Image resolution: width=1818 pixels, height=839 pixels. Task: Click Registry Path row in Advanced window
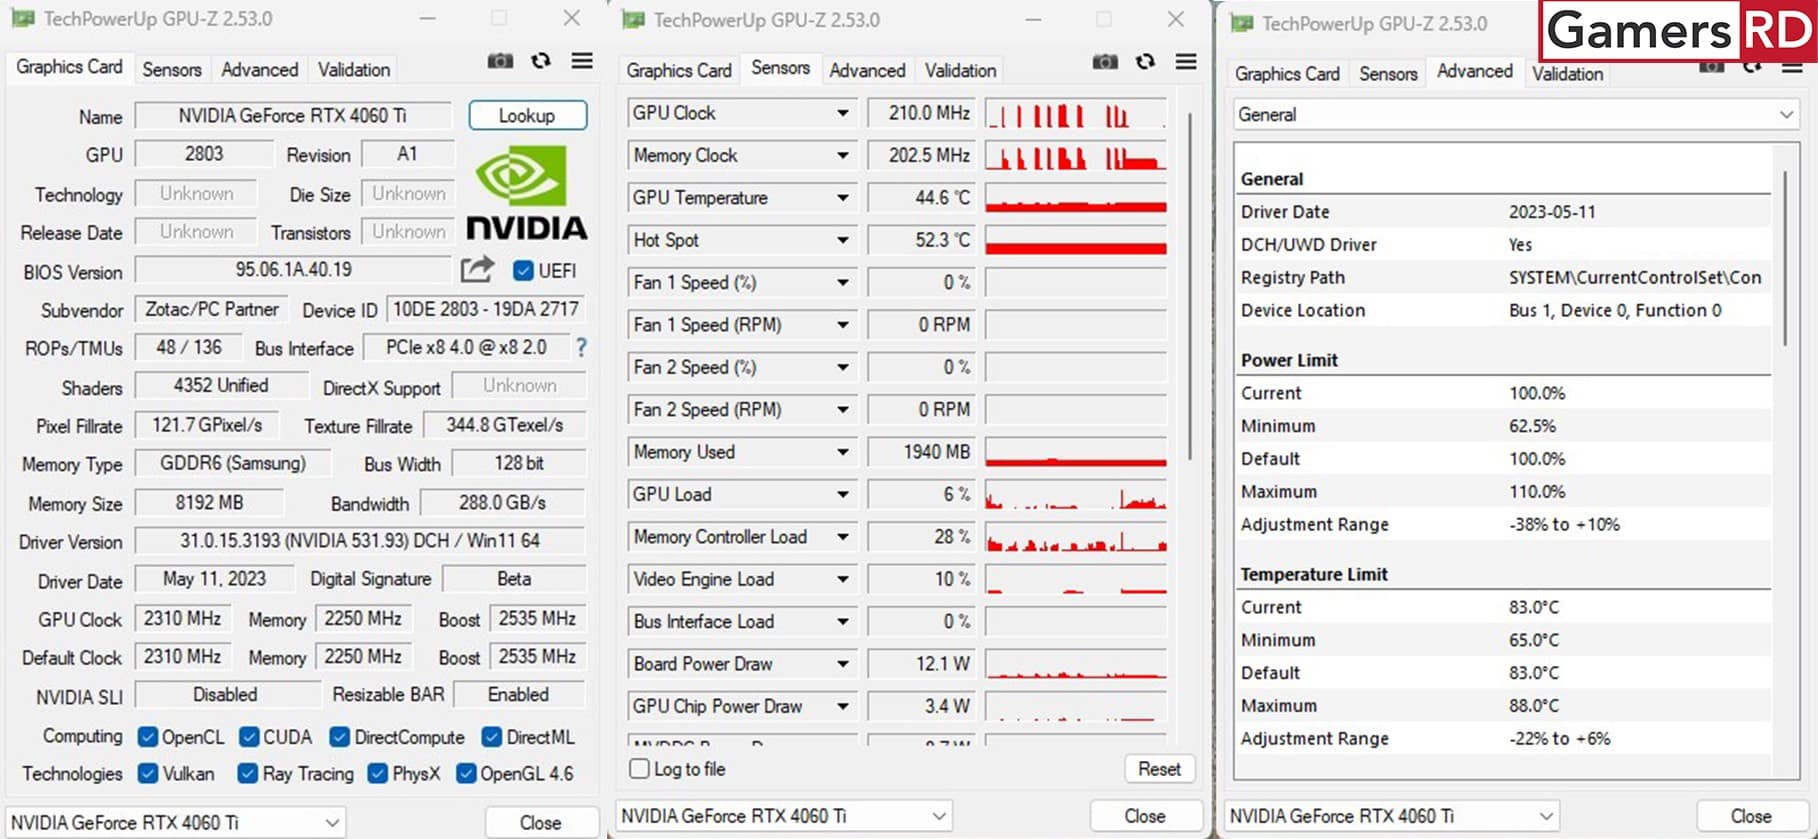click(x=1503, y=277)
